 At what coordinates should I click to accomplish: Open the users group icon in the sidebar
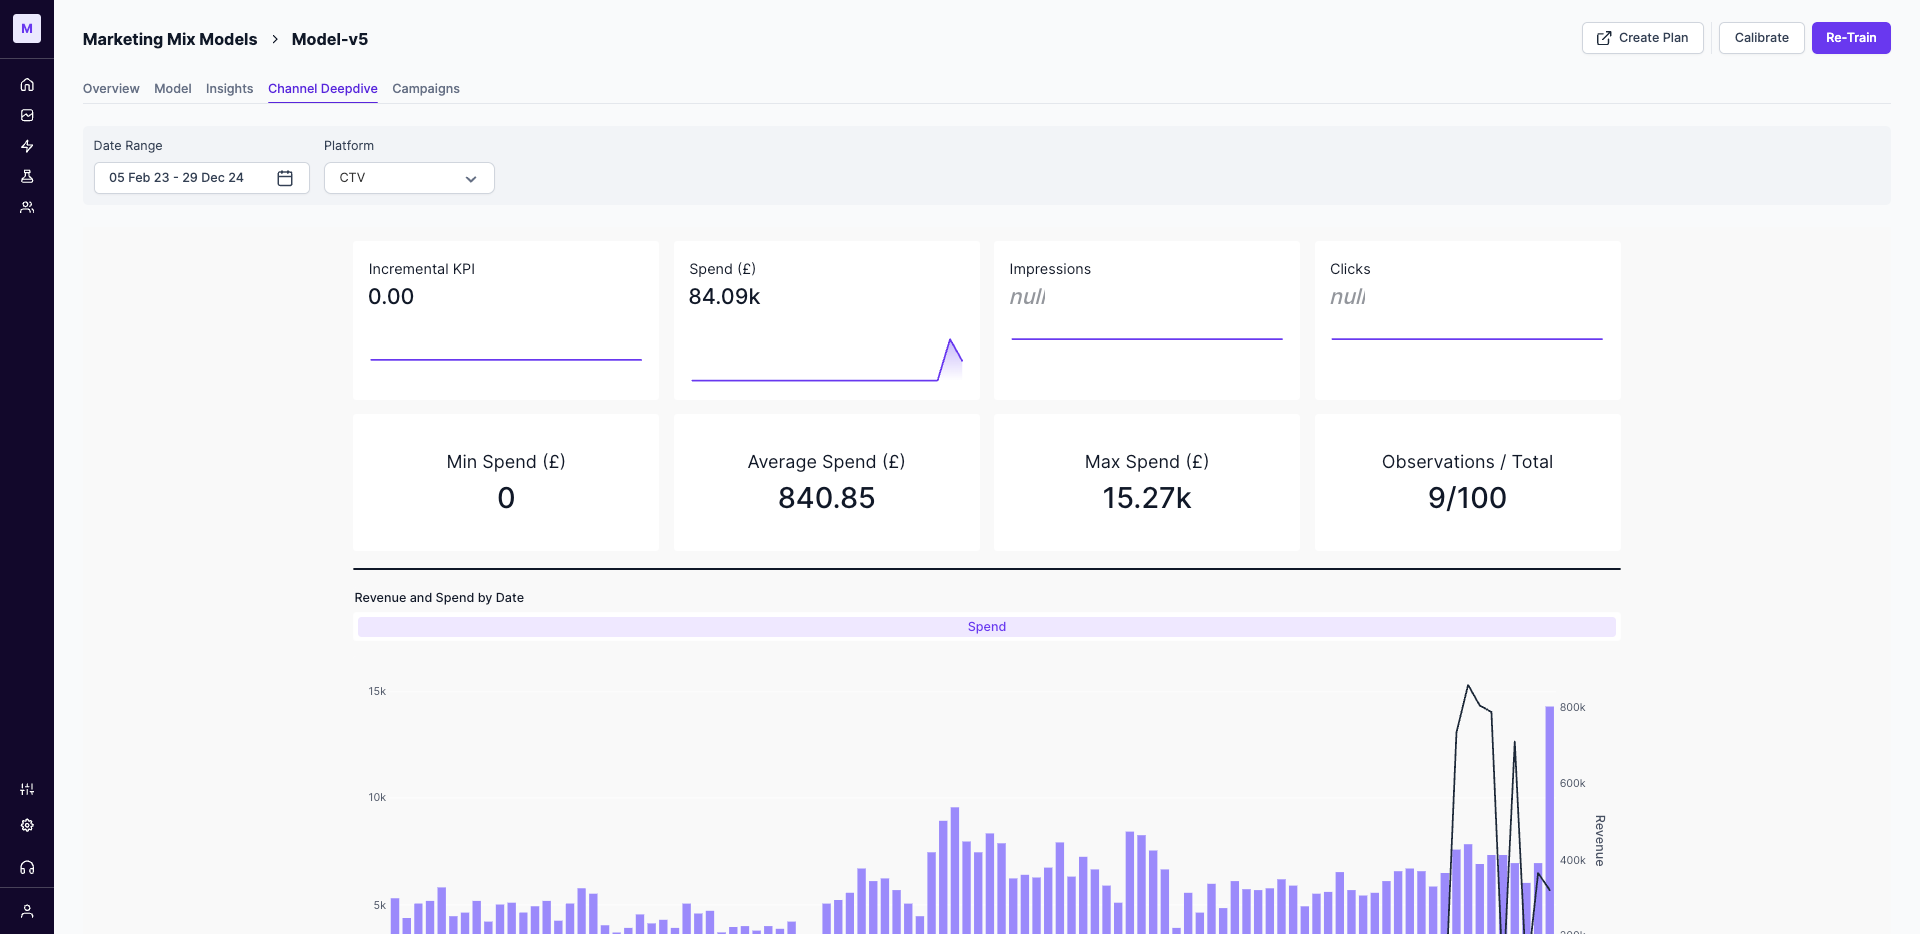click(27, 207)
